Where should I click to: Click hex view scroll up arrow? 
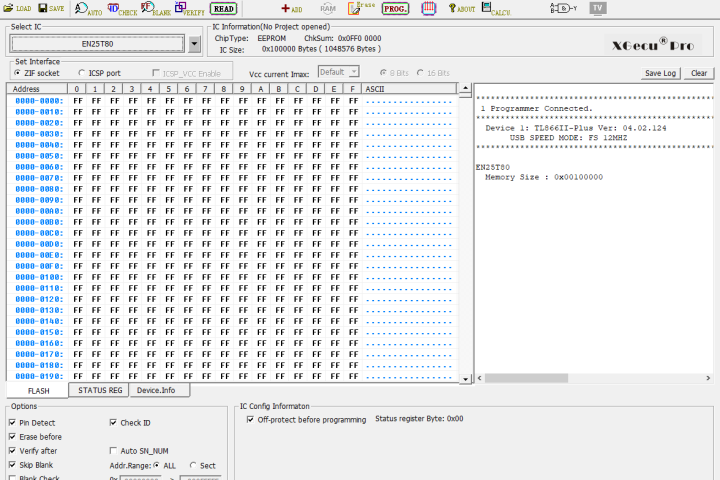point(466,88)
